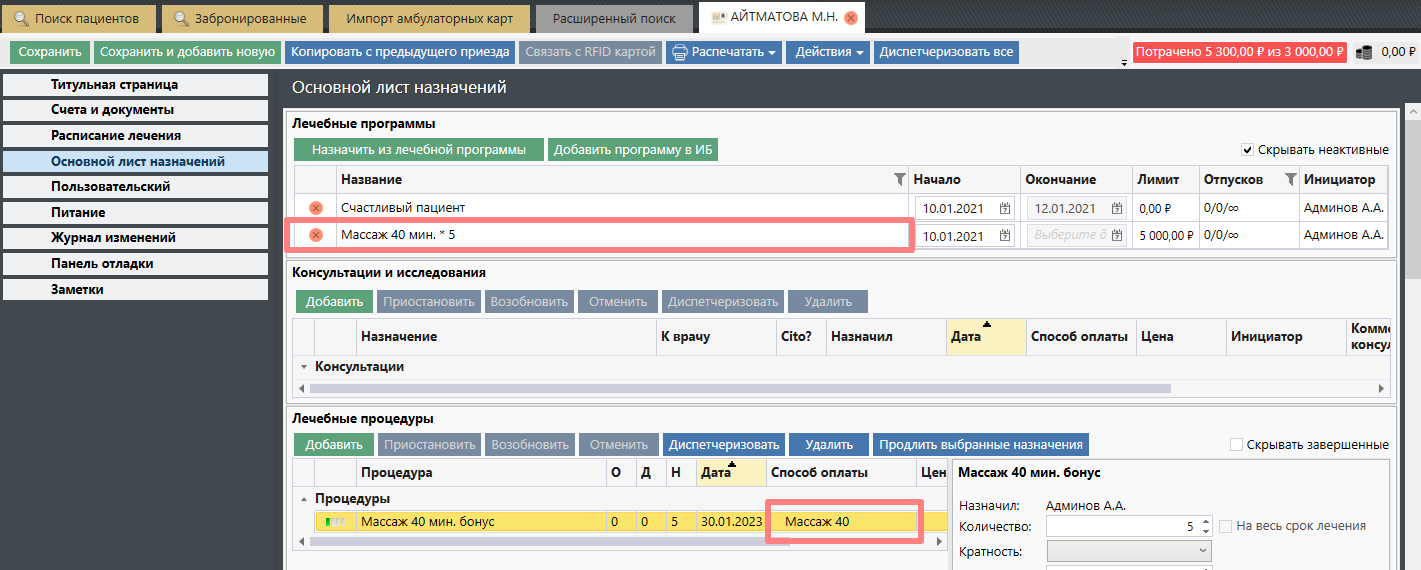The image size is (1421, 570).
Task: Check На весь срок лечения
Action: 1225,526
